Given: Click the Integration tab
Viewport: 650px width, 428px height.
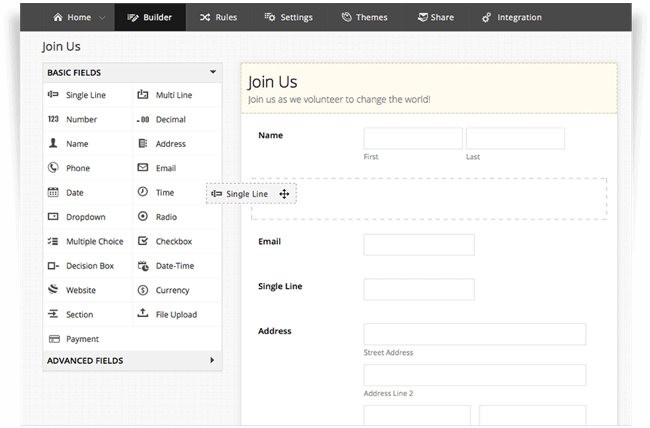Looking at the screenshot, I should click(x=511, y=17).
